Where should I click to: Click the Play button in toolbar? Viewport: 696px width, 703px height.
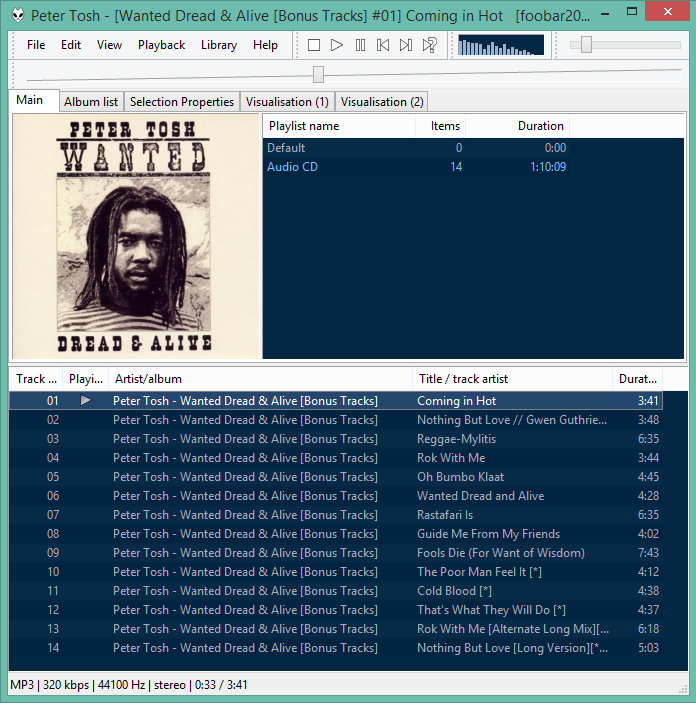point(337,45)
